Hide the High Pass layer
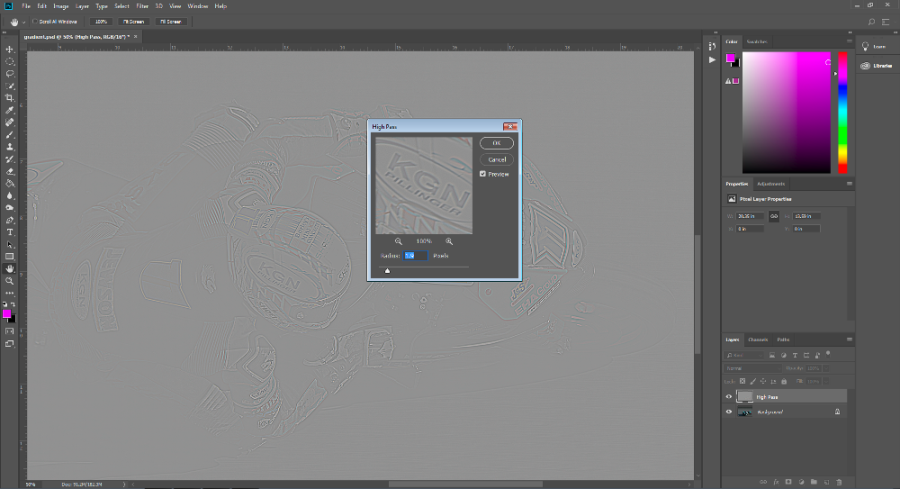 point(729,397)
